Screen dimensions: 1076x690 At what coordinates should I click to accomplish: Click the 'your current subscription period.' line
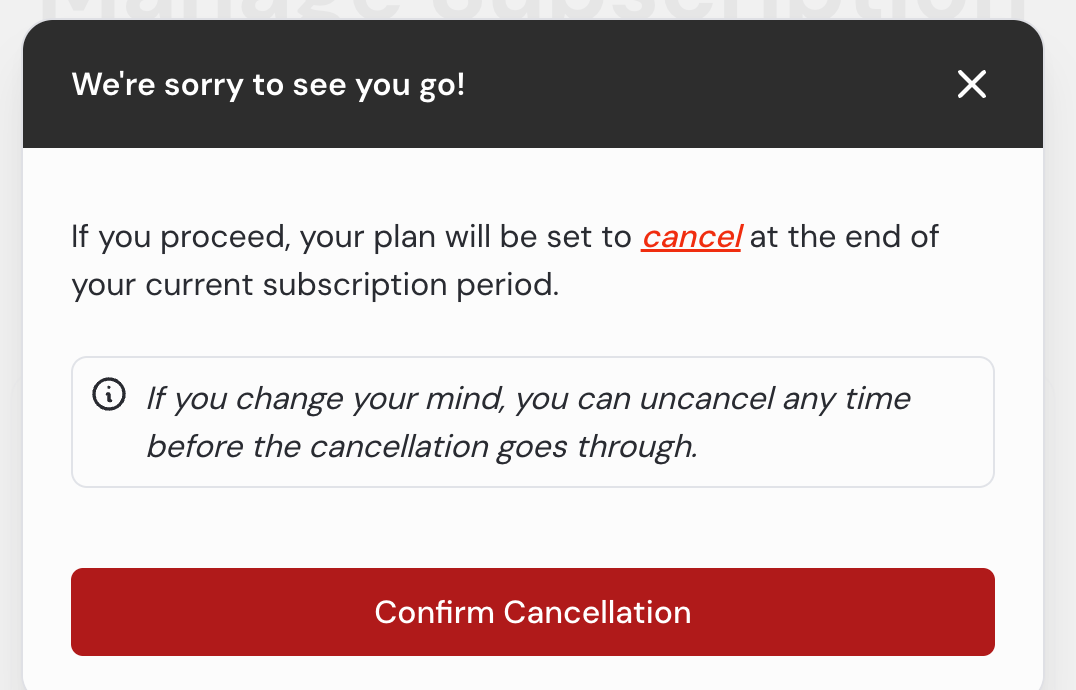(x=315, y=285)
